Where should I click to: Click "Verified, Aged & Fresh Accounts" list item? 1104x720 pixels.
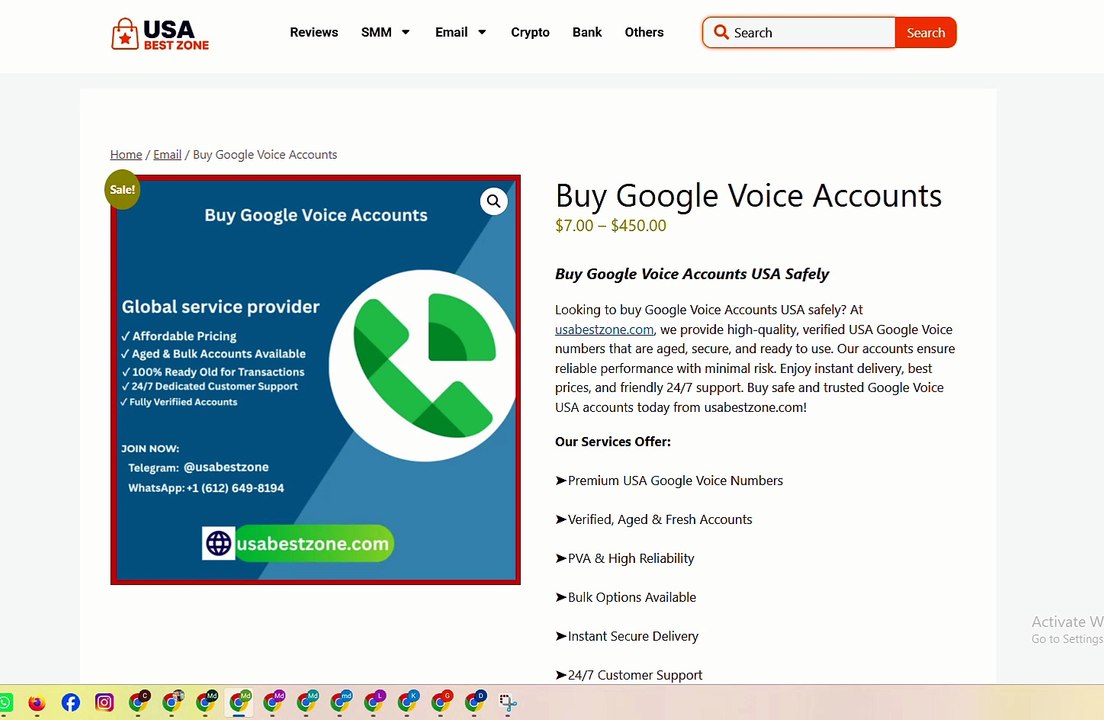(653, 519)
